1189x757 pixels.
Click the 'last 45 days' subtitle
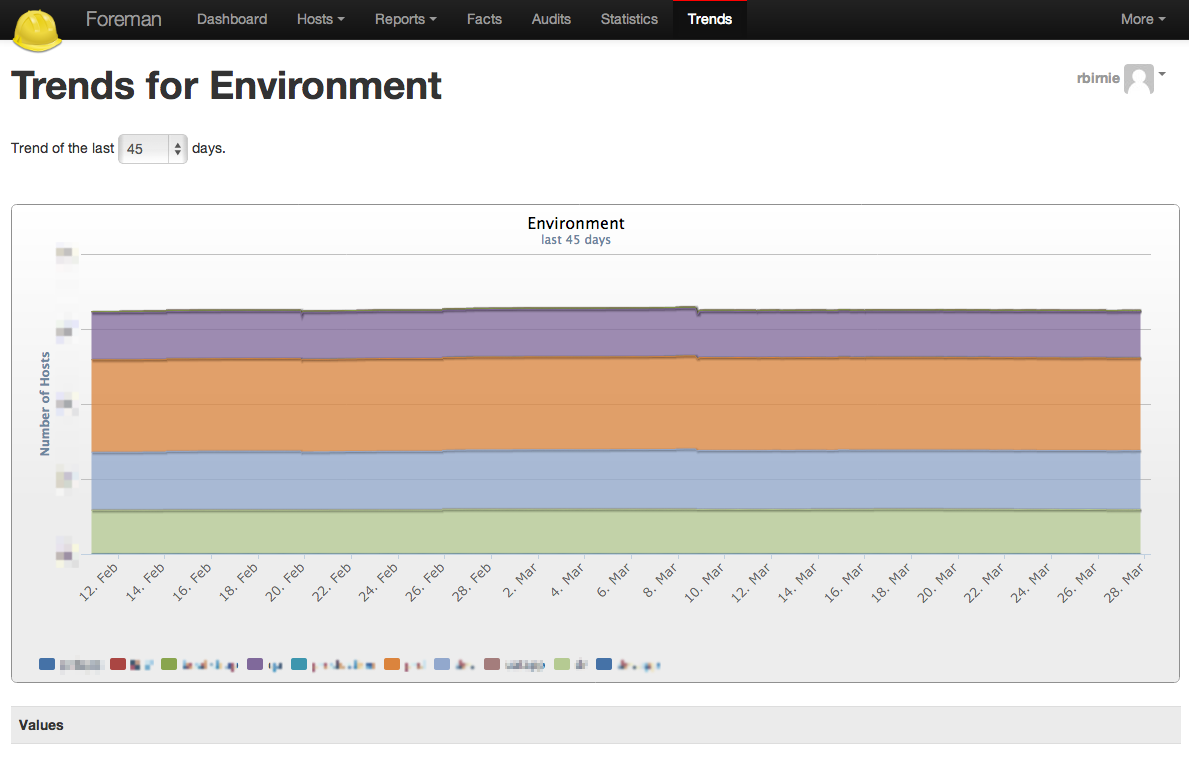[576, 240]
